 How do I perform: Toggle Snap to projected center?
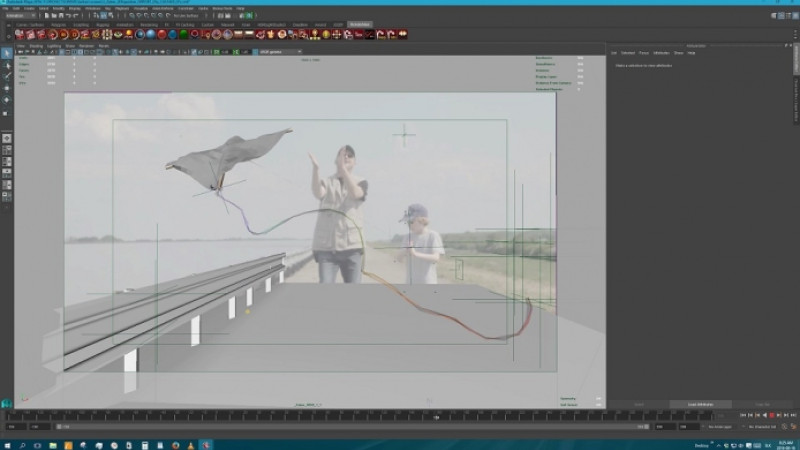point(153,16)
